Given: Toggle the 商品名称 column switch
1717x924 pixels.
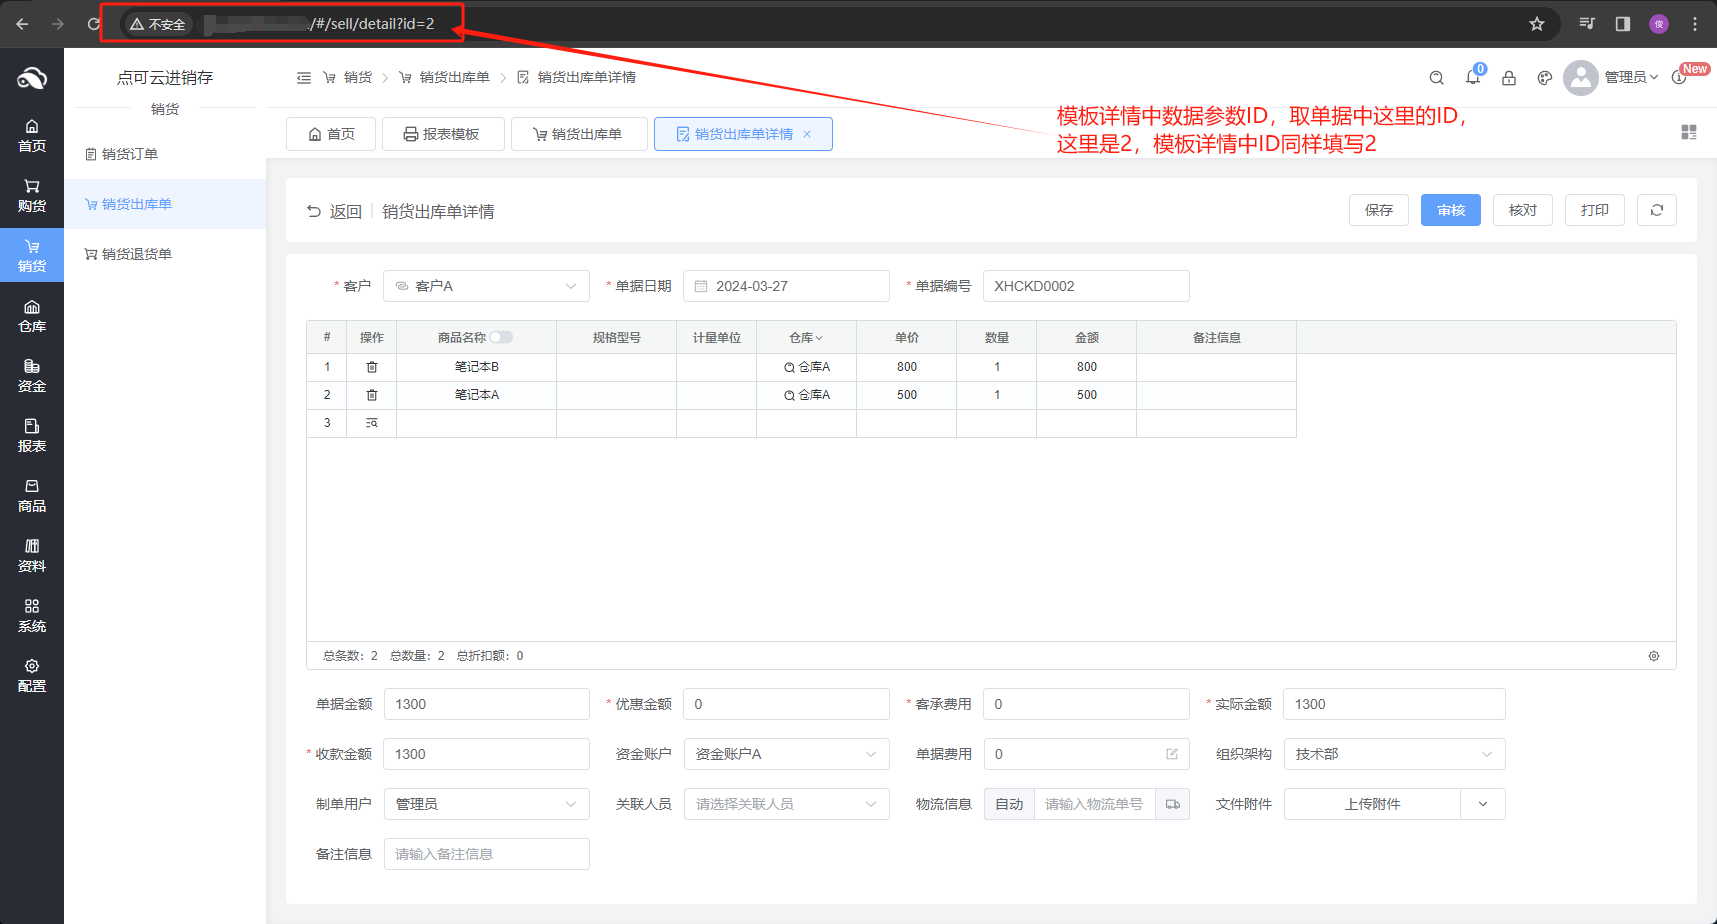Looking at the screenshot, I should [501, 337].
